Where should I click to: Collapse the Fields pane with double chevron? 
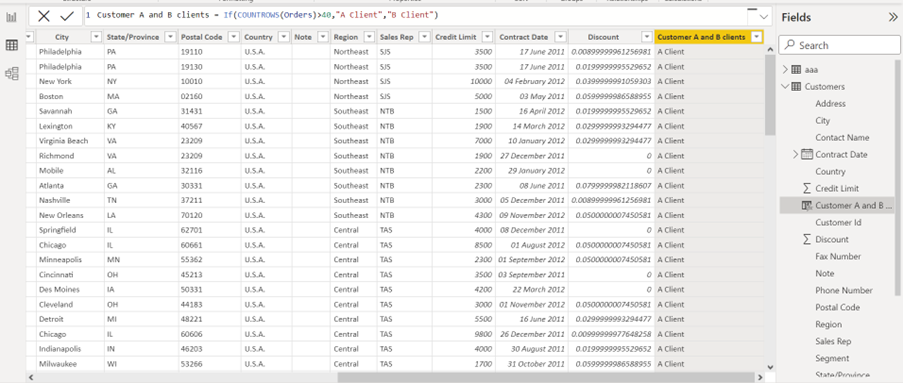coord(893,17)
